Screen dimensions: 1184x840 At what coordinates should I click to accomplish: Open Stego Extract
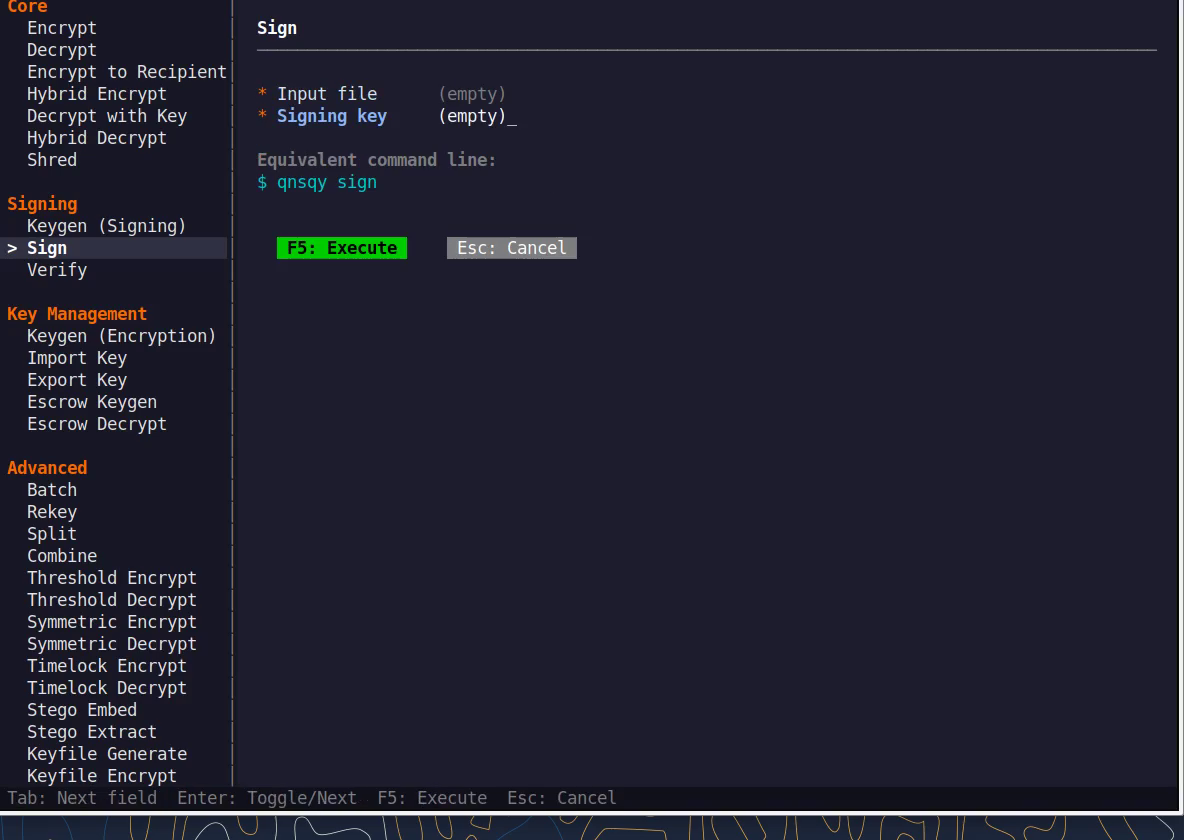(x=92, y=731)
